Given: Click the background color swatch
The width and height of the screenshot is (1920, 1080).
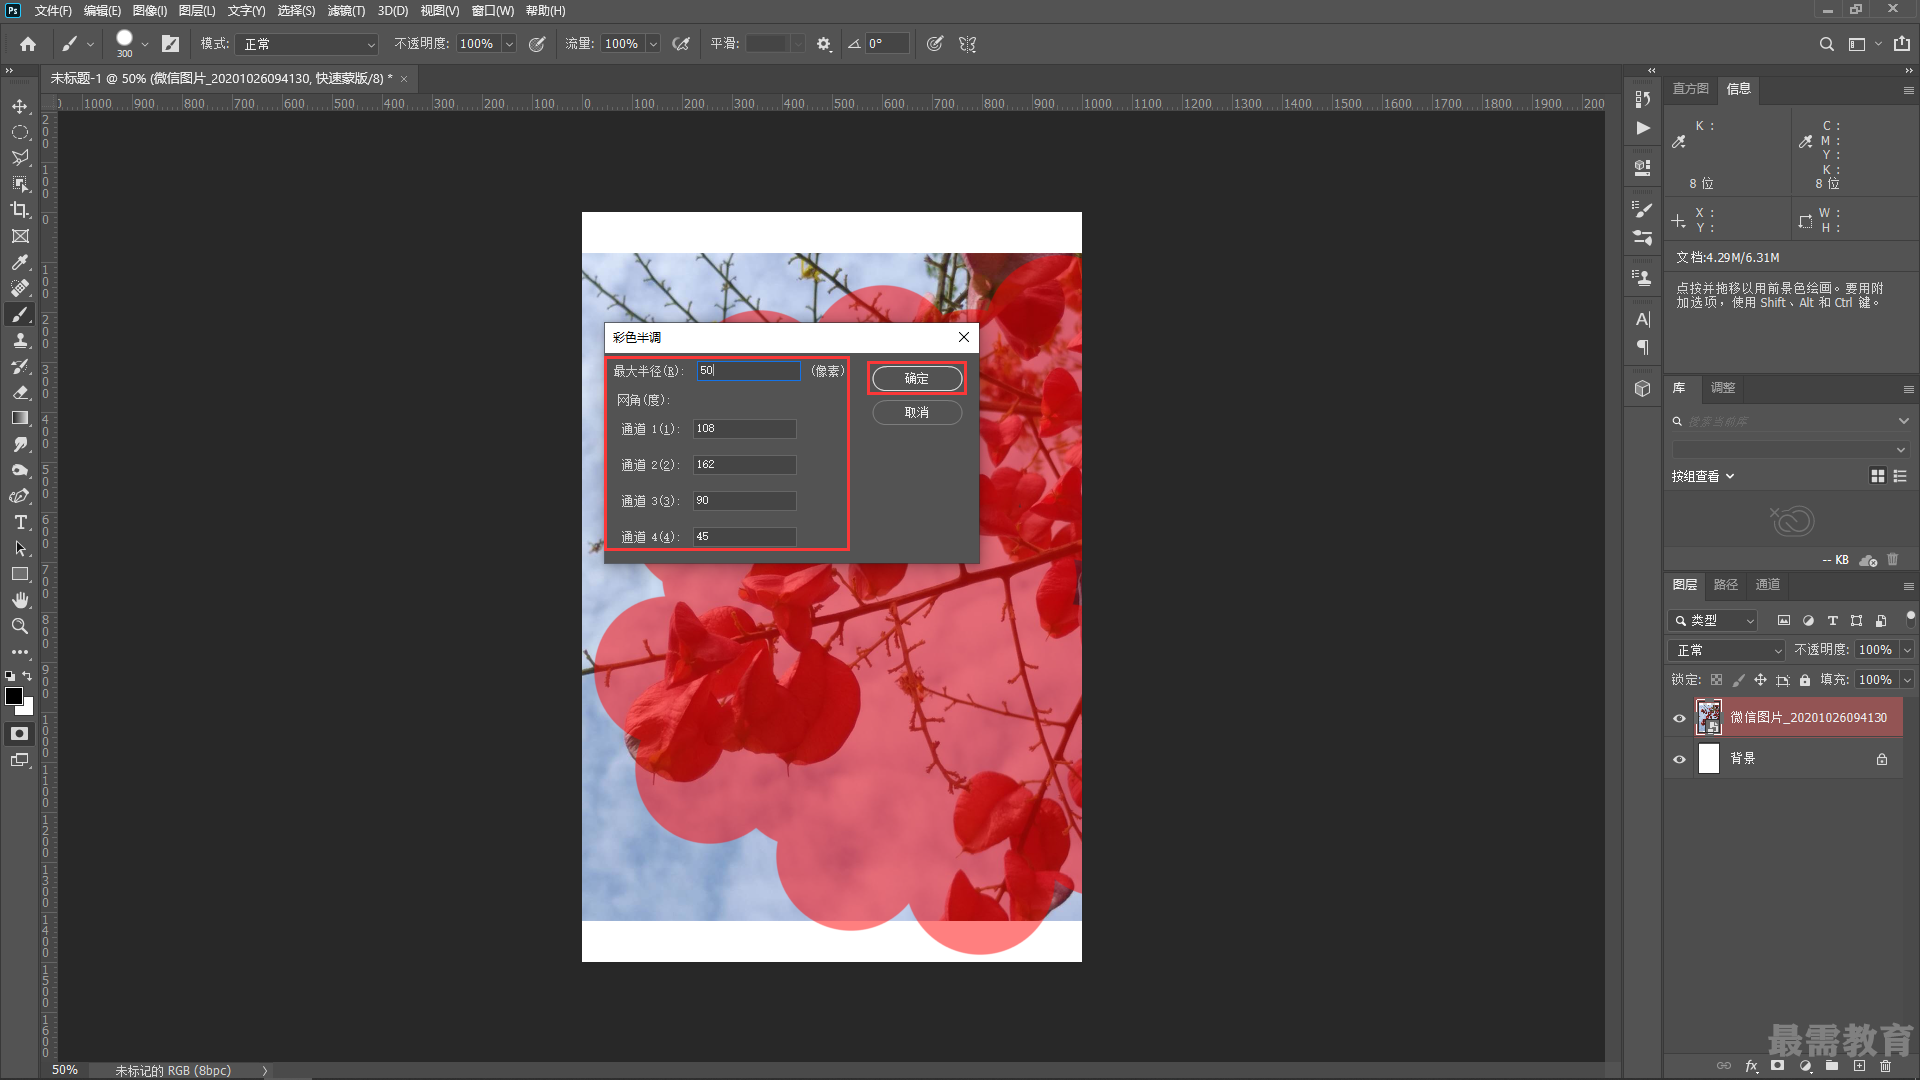Looking at the screenshot, I should point(28,709).
